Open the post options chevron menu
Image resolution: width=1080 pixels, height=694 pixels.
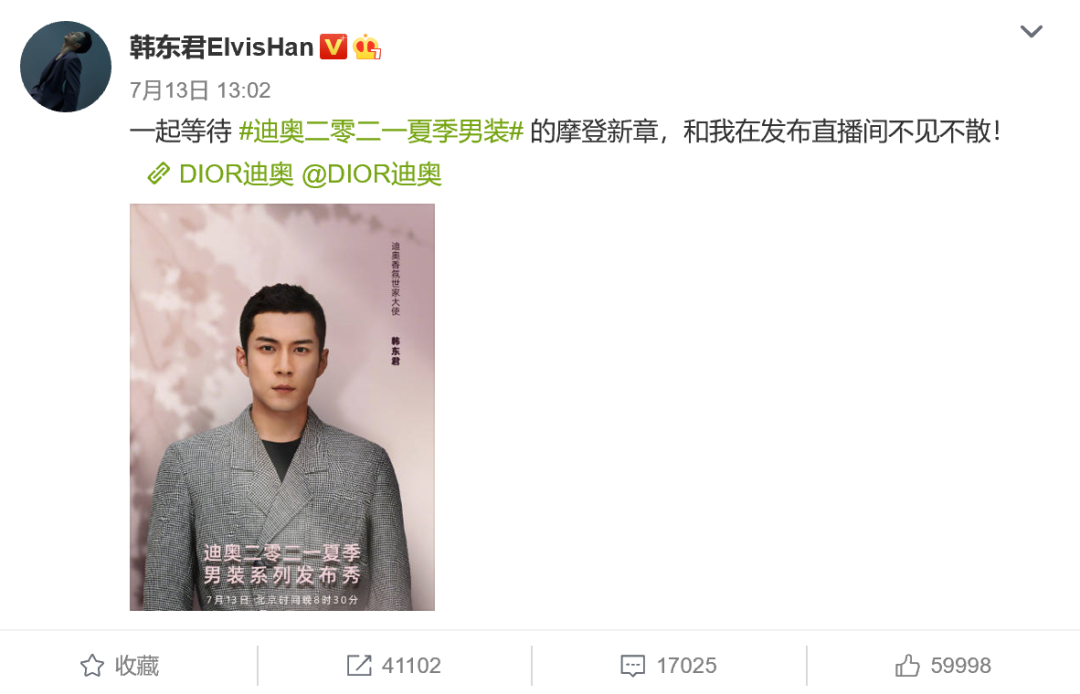[x=1030, y=32]
